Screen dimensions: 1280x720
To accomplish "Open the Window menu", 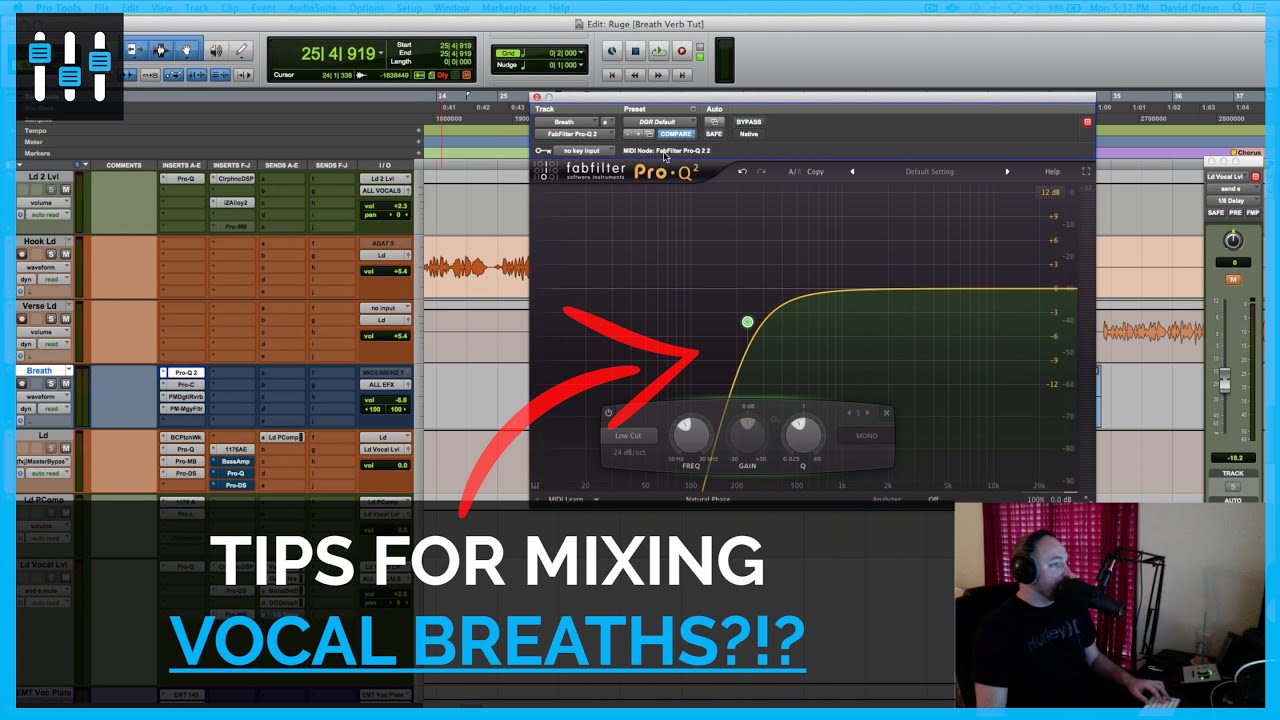I will click(452, 8).
